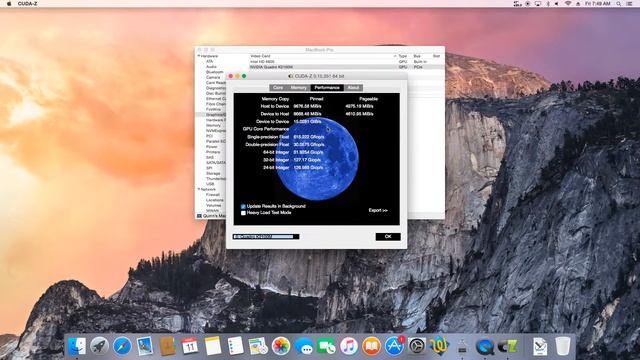Select ATA in System Information sidebar
Image resolution: width=640 pixels, height=360 pixels.
click(x=209, y=61)
